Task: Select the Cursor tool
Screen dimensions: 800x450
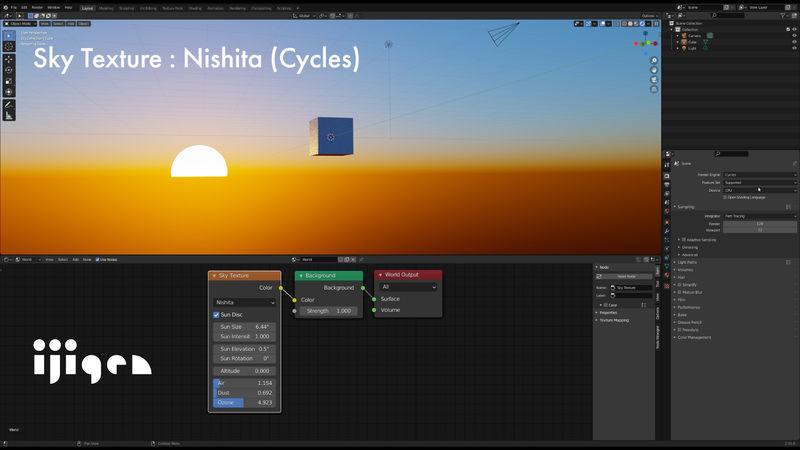Action: click(9, 46)
